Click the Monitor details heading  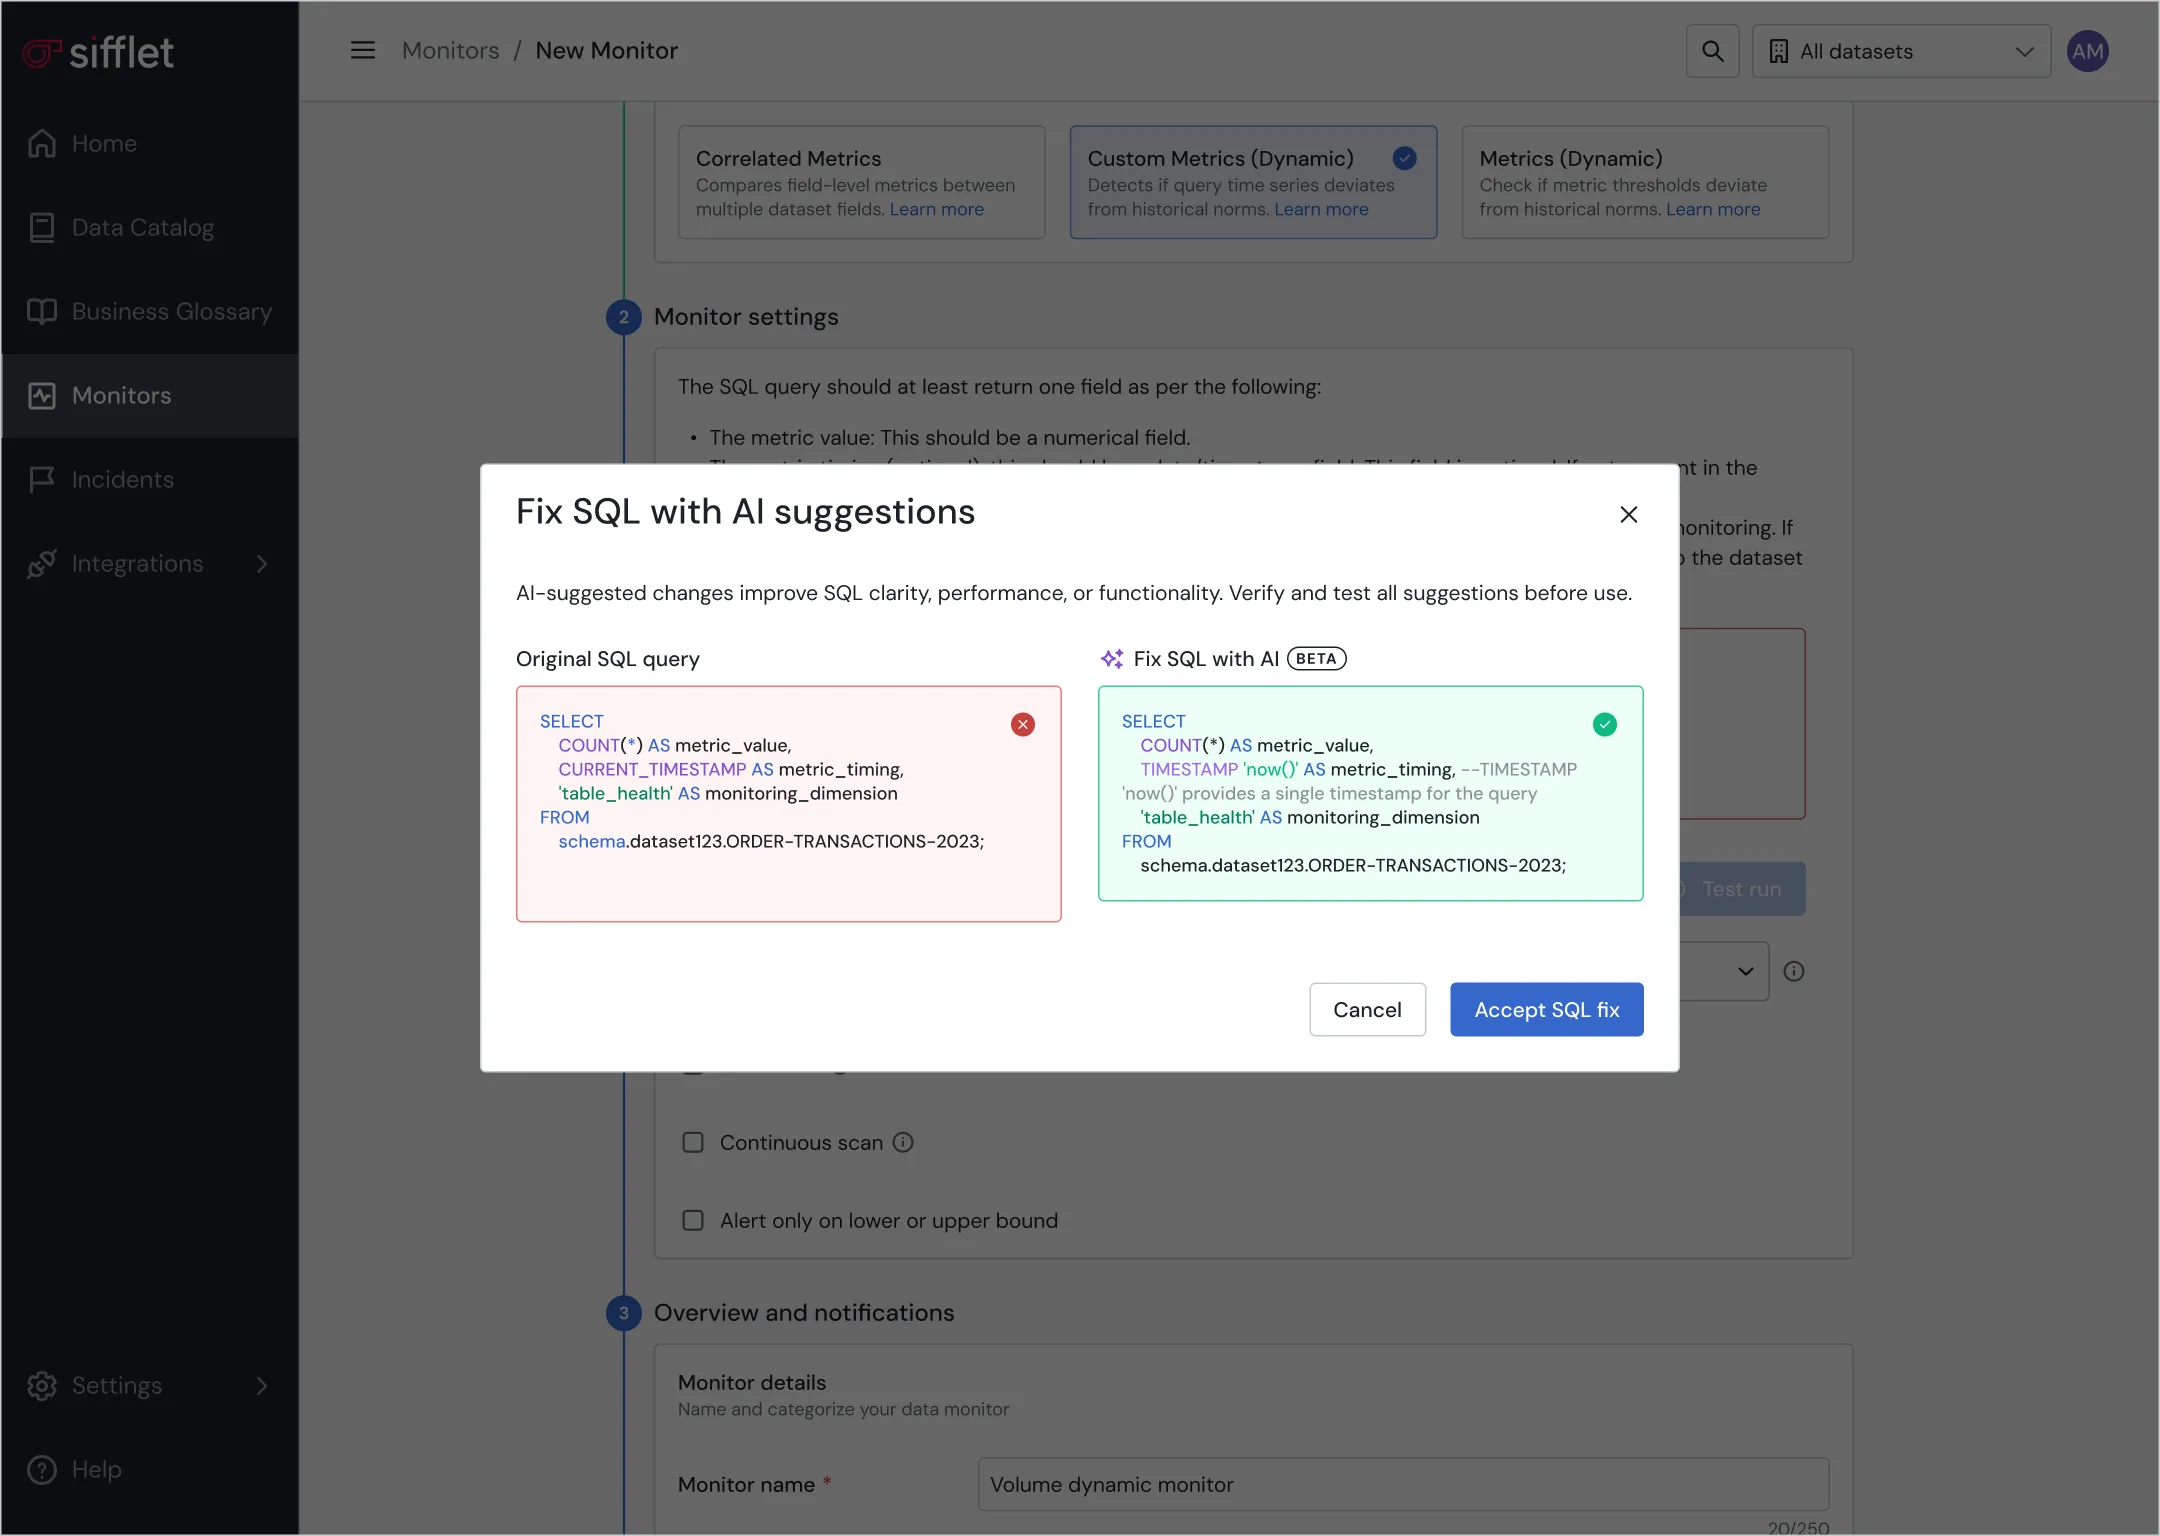pos(752,1382)
